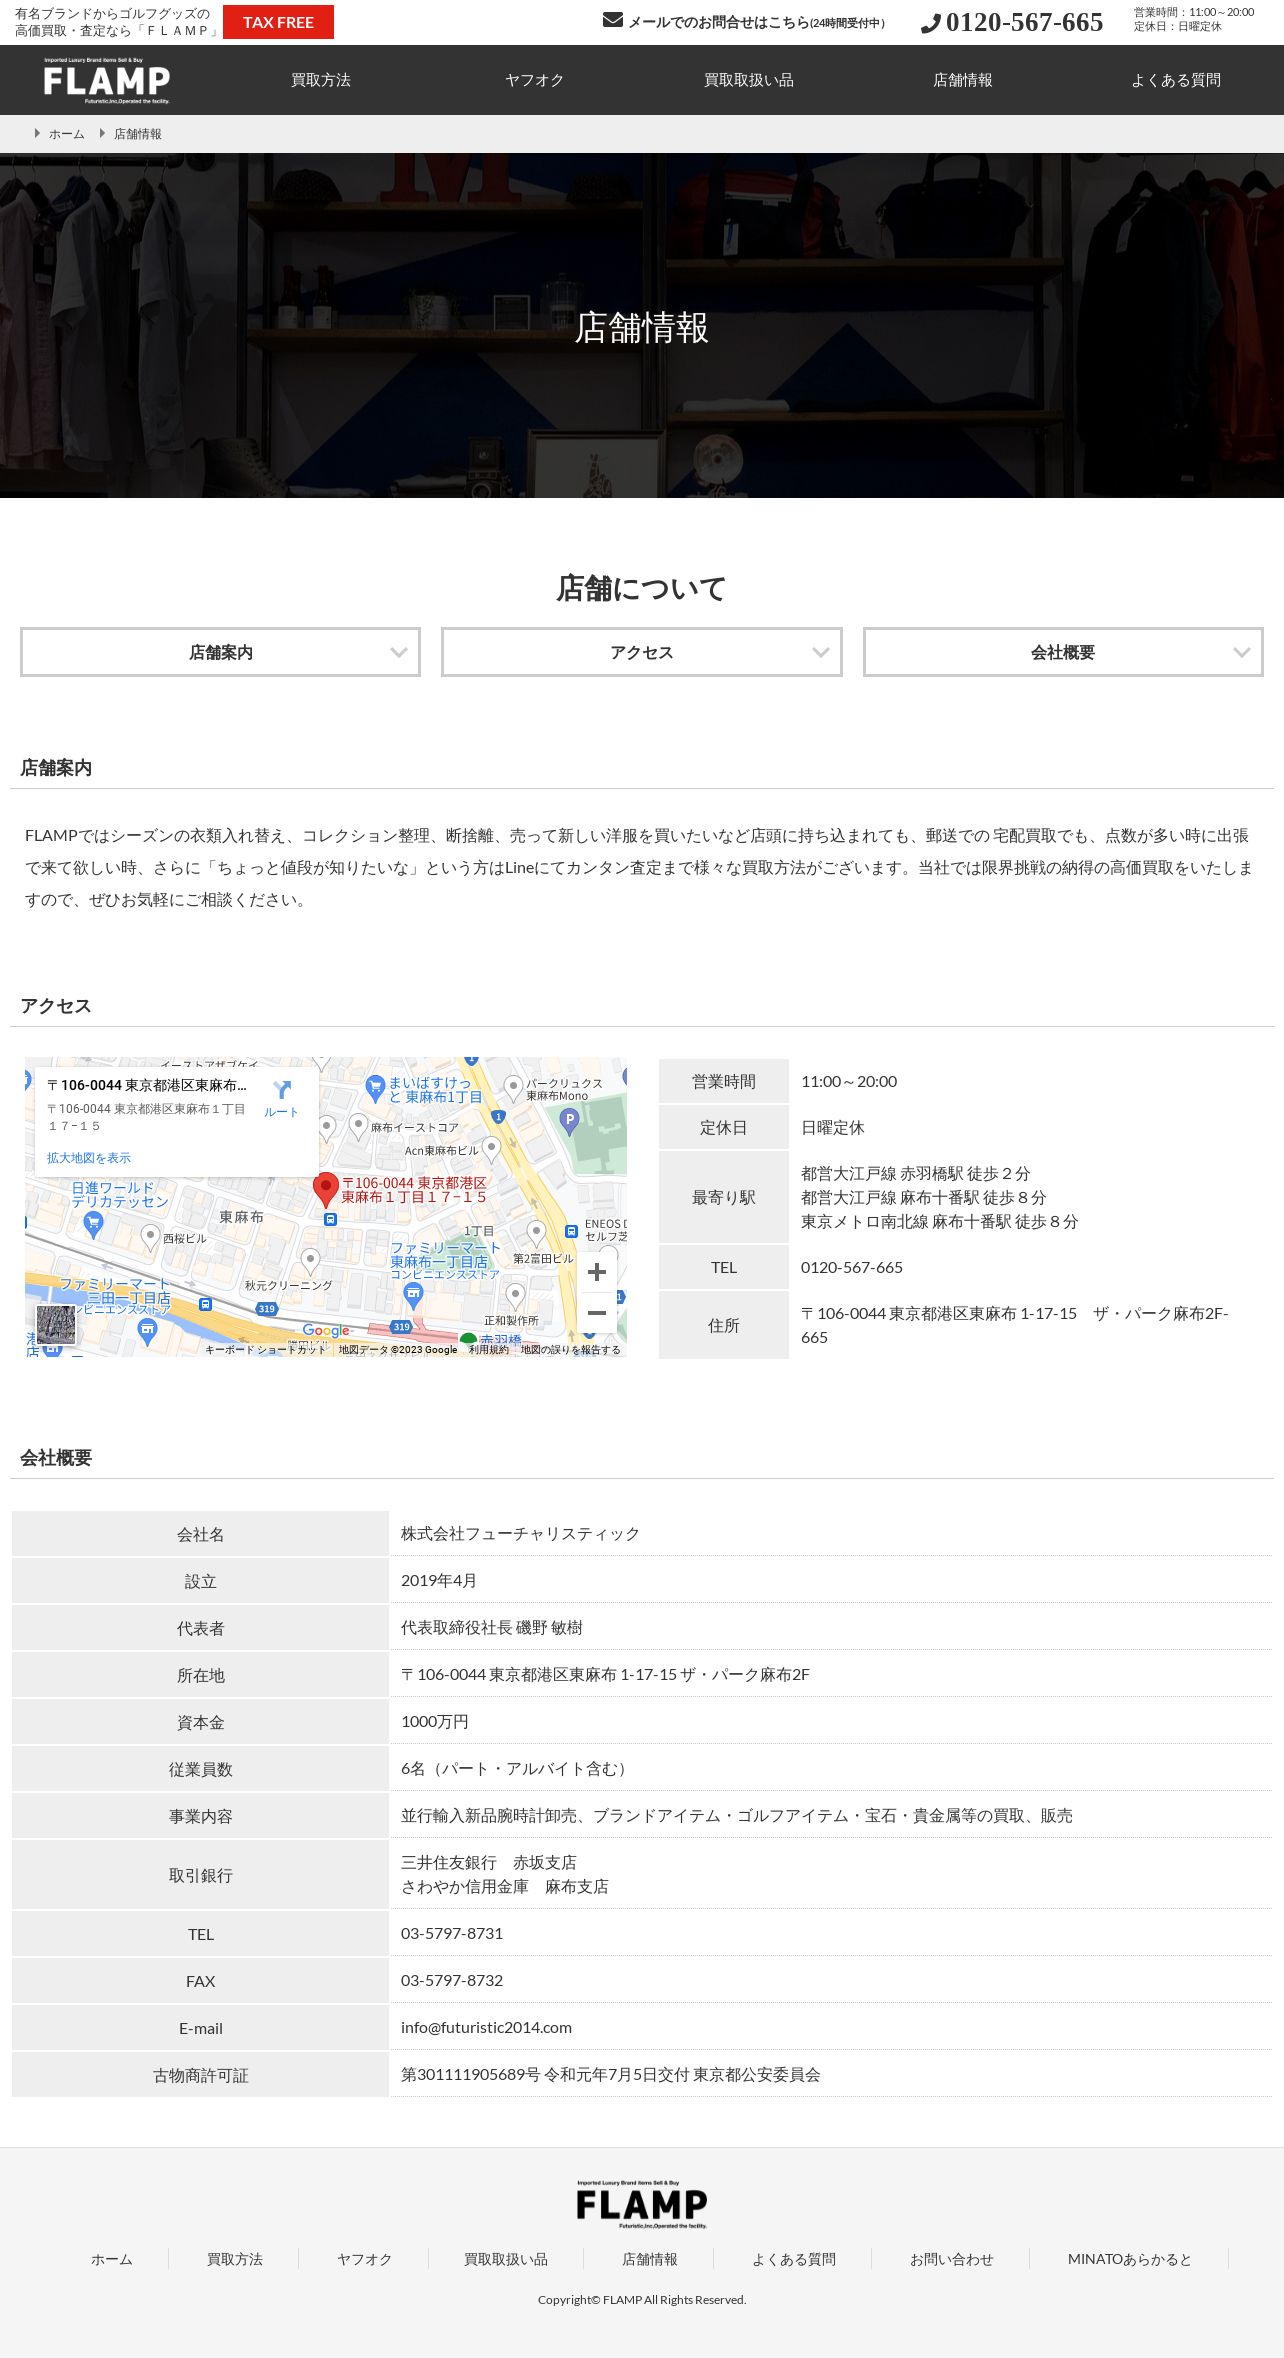Click 地図の誤りを報告する on the map

pyautogui.click(x=571, y=1350)
